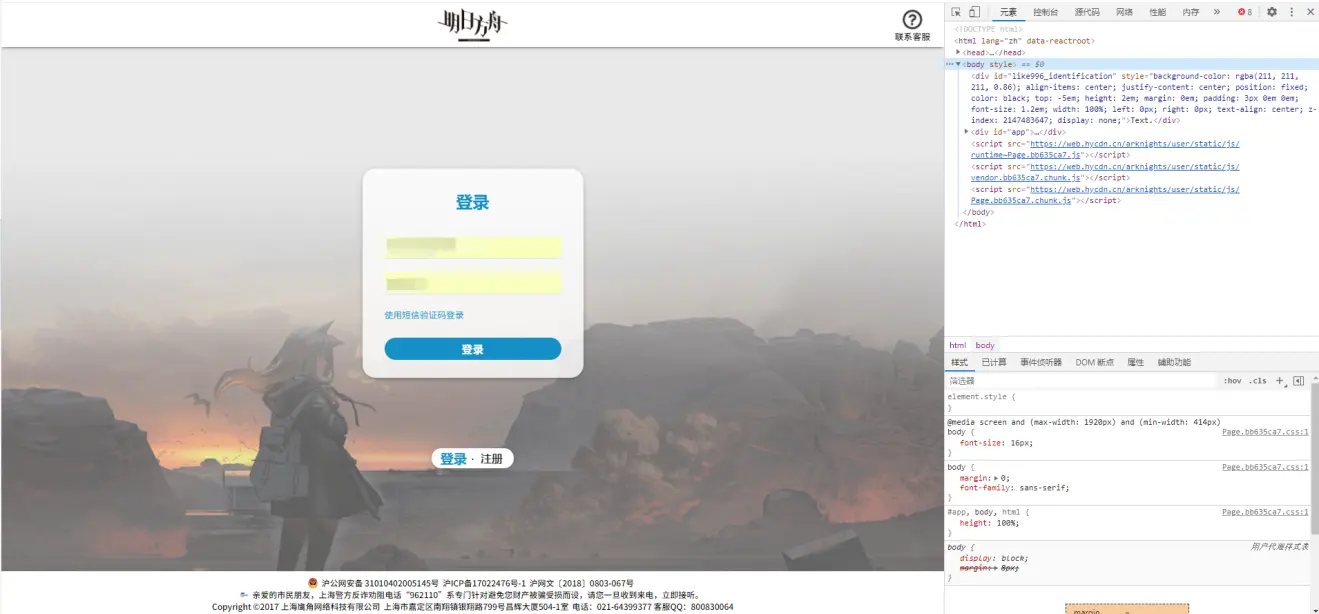The image size is (1319, 614).
Task: Select 登录 in the bottom toggle pill
Action: pyautogui.click(x=453, y=459)
